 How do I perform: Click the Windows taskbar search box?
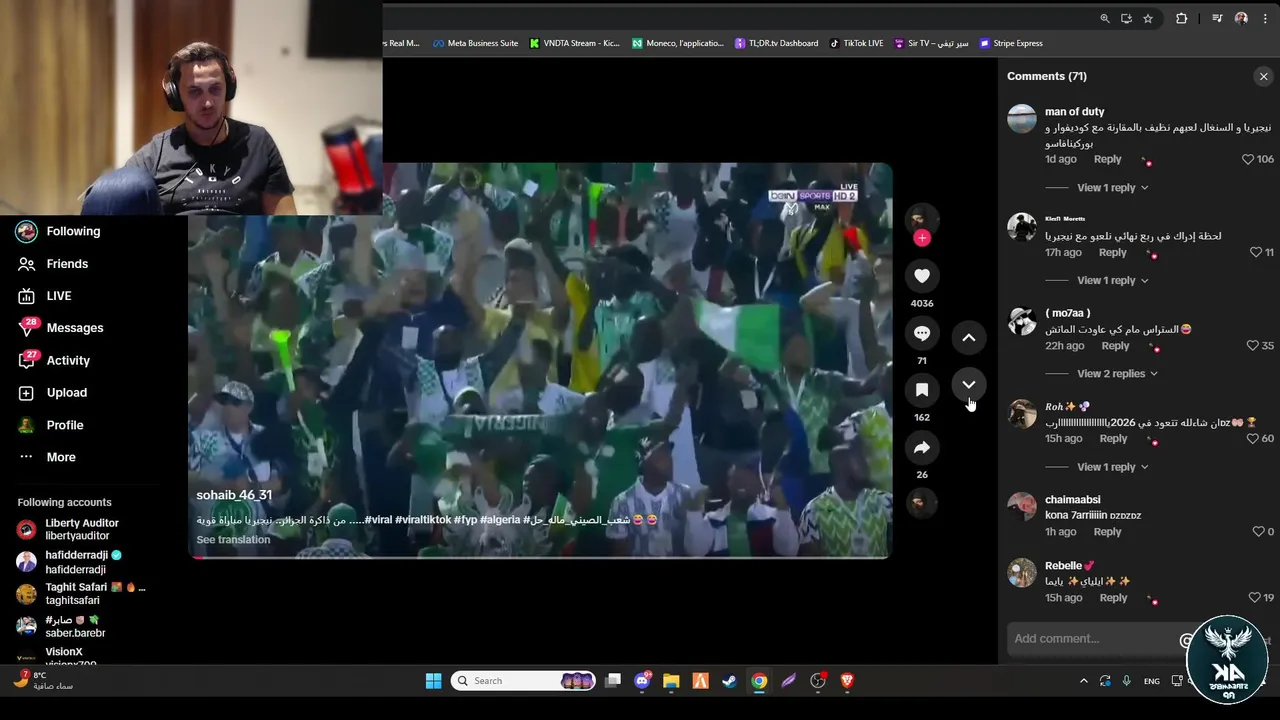[x=523, y=681]
